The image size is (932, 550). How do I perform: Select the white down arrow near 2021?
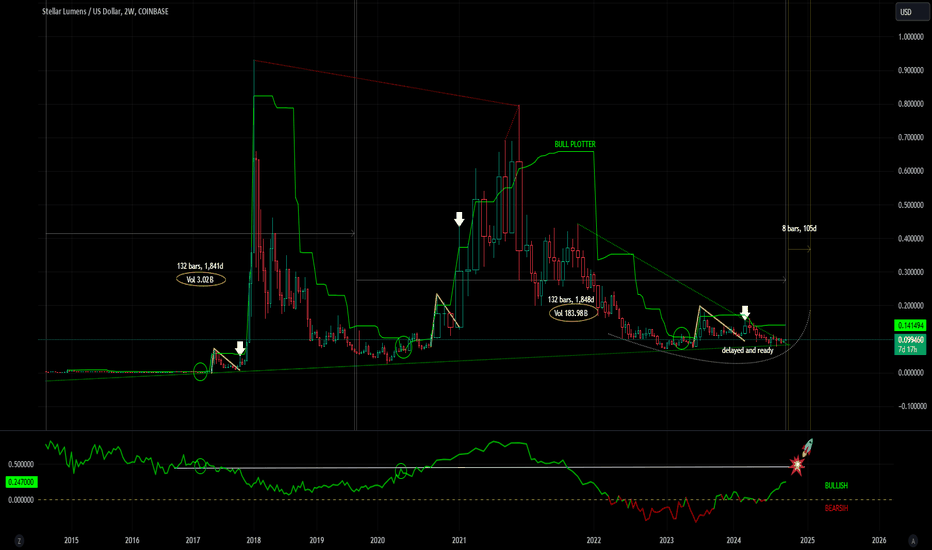tap(459, 219)
